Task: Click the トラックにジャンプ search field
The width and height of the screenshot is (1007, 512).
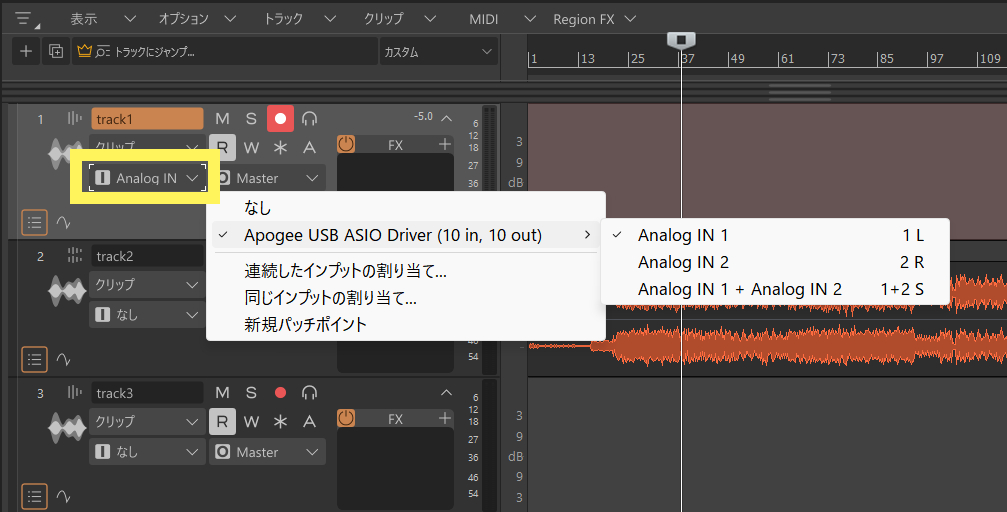Action: pos(225,51)
